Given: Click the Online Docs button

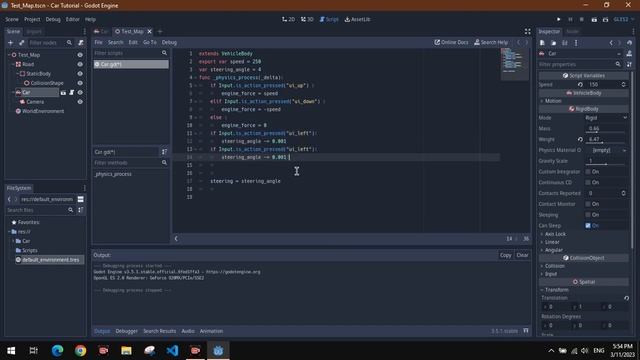Looking at the screenshot, I should [451, 42].
